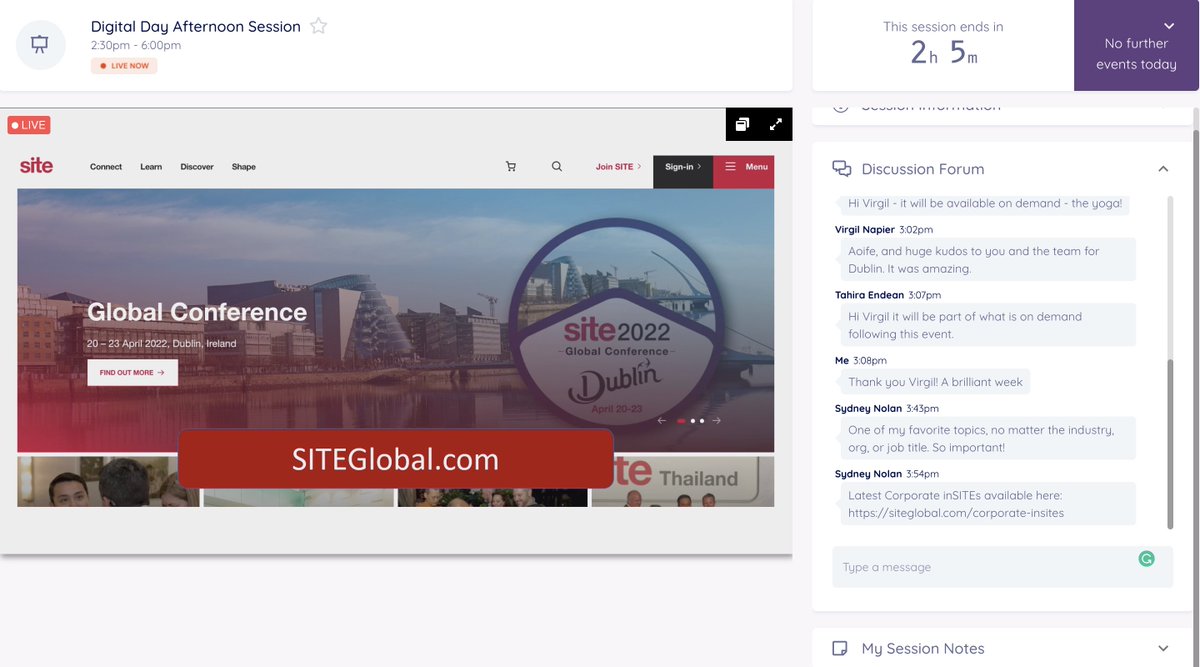This screenshot has height=667, width=1200.
Task: Click the '20 – 23 April 2022, Dublin, Ireland' text
Action: [x=162, y=343]
